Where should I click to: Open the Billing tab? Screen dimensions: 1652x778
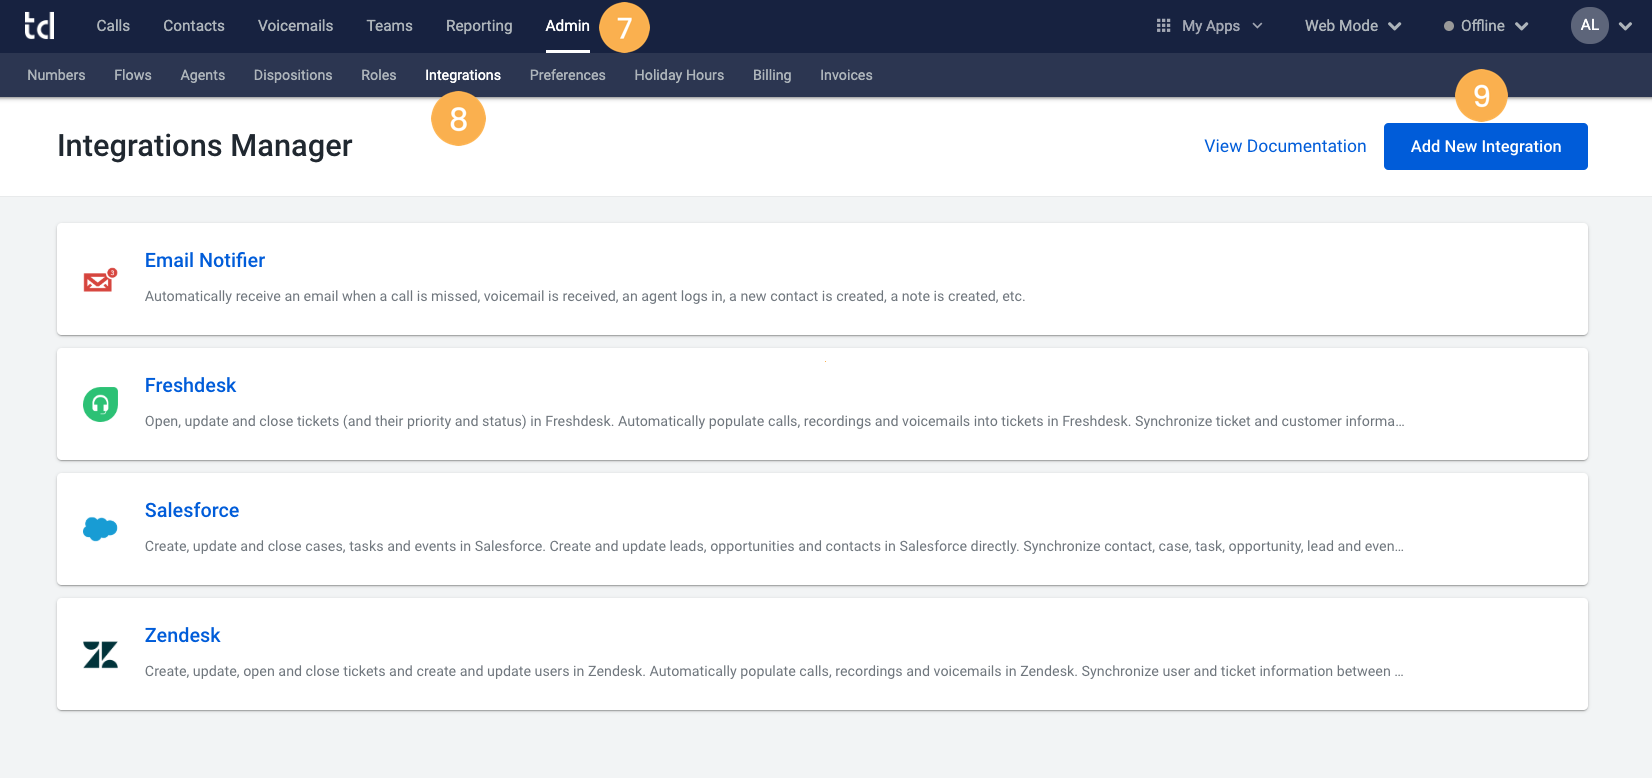click(772, 75)
